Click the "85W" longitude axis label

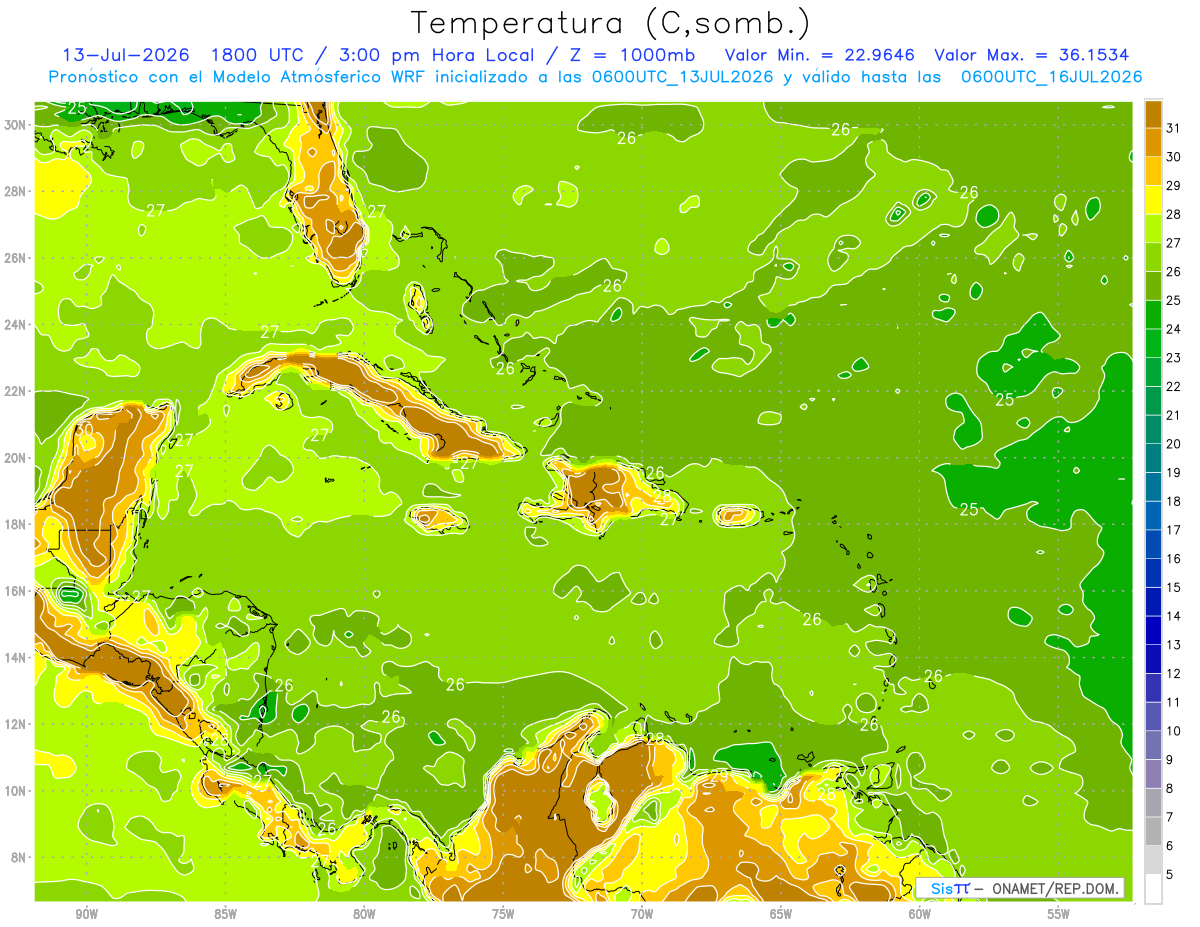(225, 914)
